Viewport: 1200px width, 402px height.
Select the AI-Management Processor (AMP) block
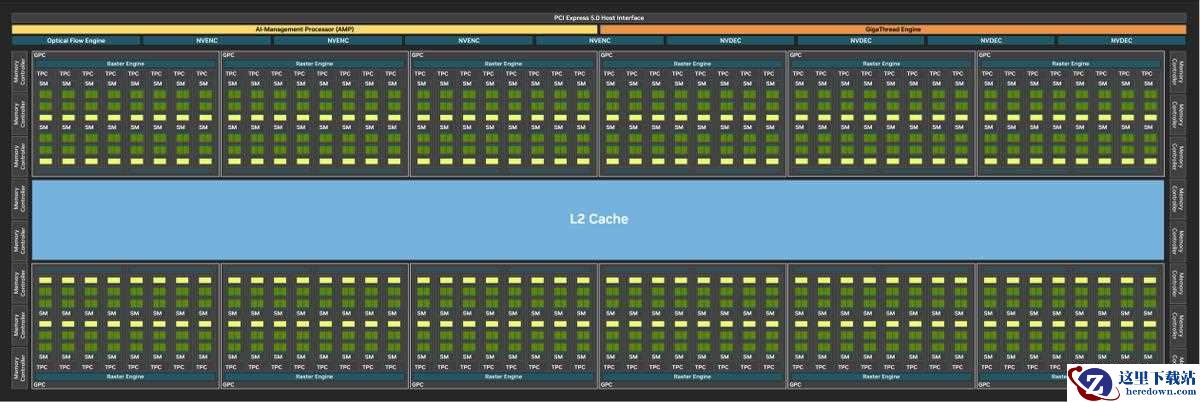pos(305,30)
